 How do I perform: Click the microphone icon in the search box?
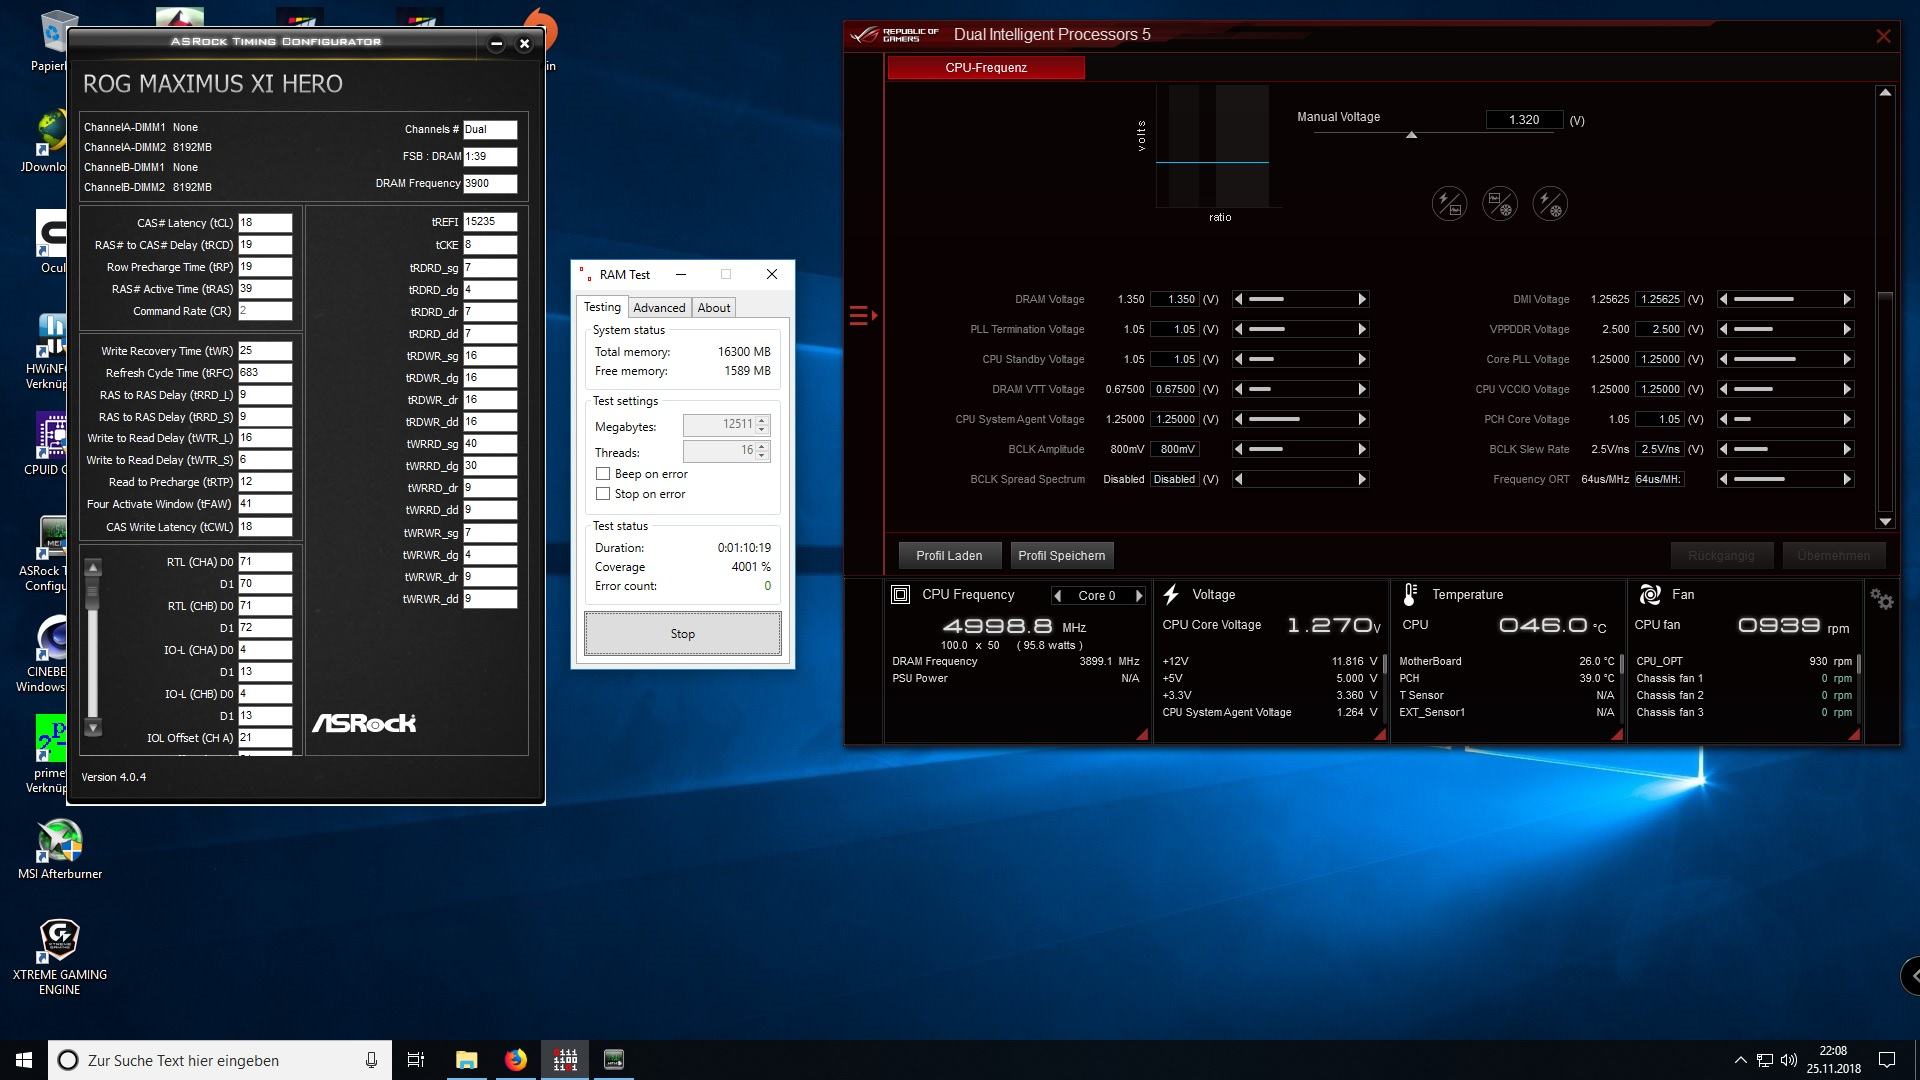pos(371,1060)
